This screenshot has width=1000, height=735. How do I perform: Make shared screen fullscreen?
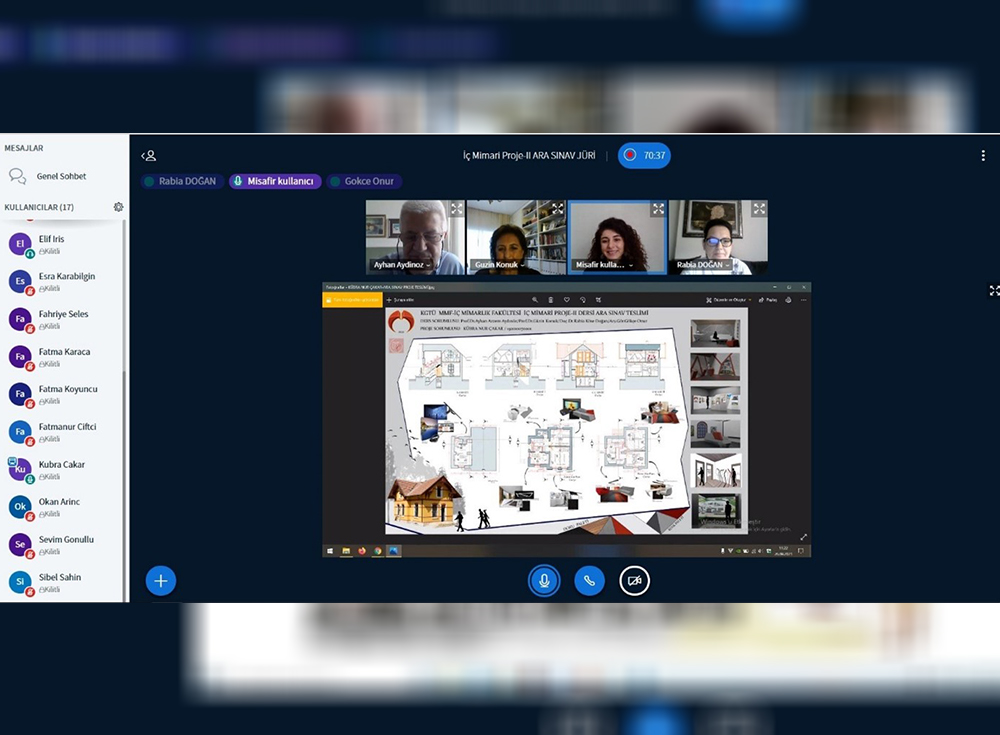[x=993, y=291]
